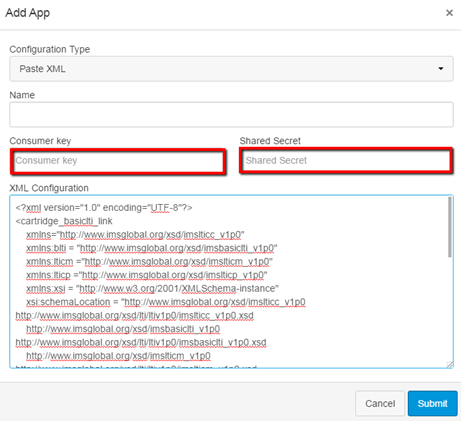Viewport: 461px width, 421px height.
Task: Click the Paste XML dropdown arrow
Action: pyautogui.click(x=441, y=69)
